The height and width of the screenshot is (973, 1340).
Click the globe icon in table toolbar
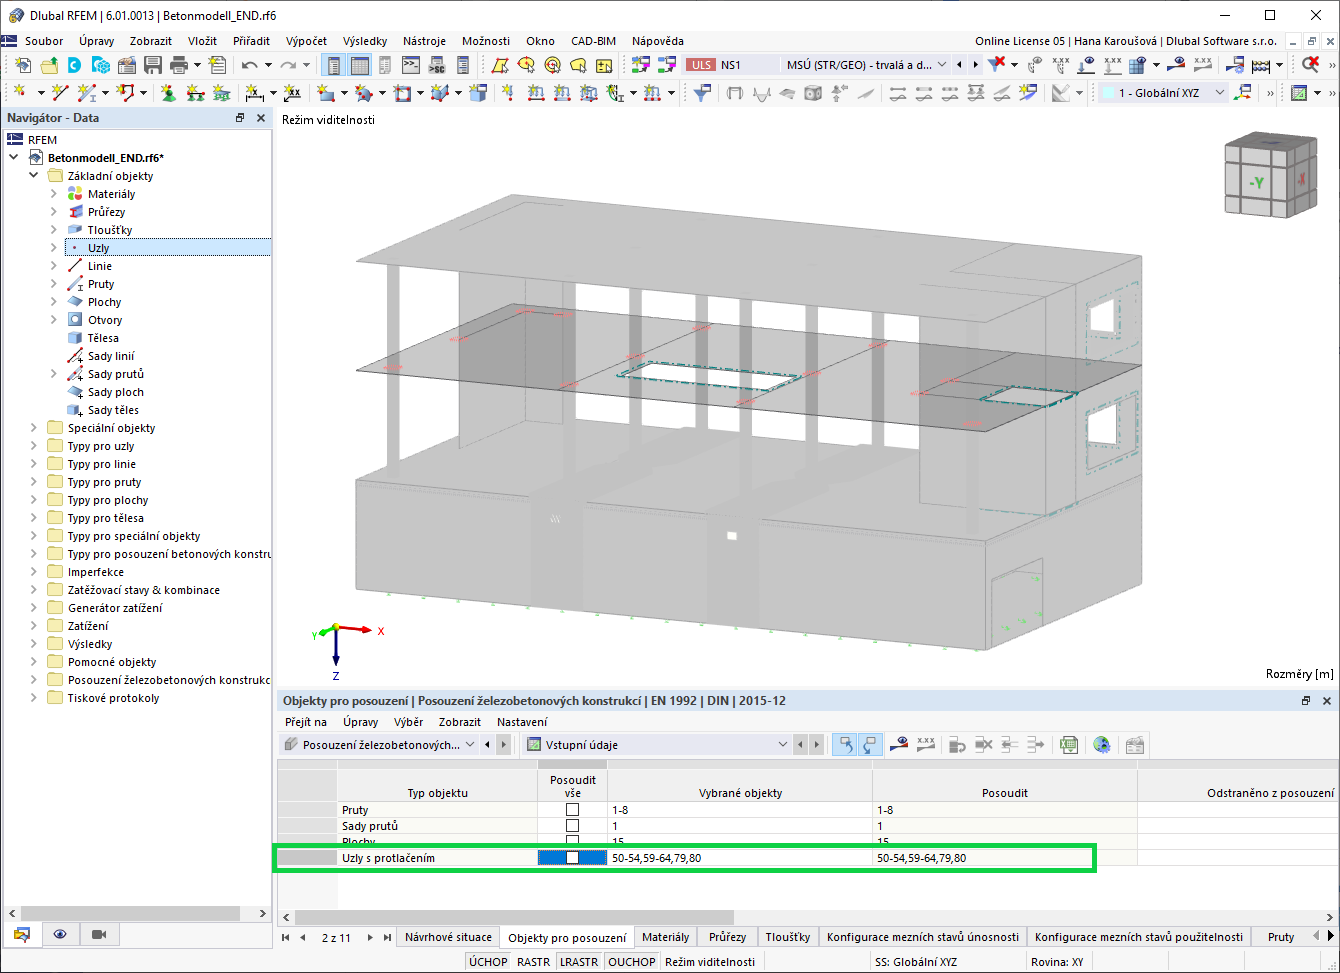1102,745
